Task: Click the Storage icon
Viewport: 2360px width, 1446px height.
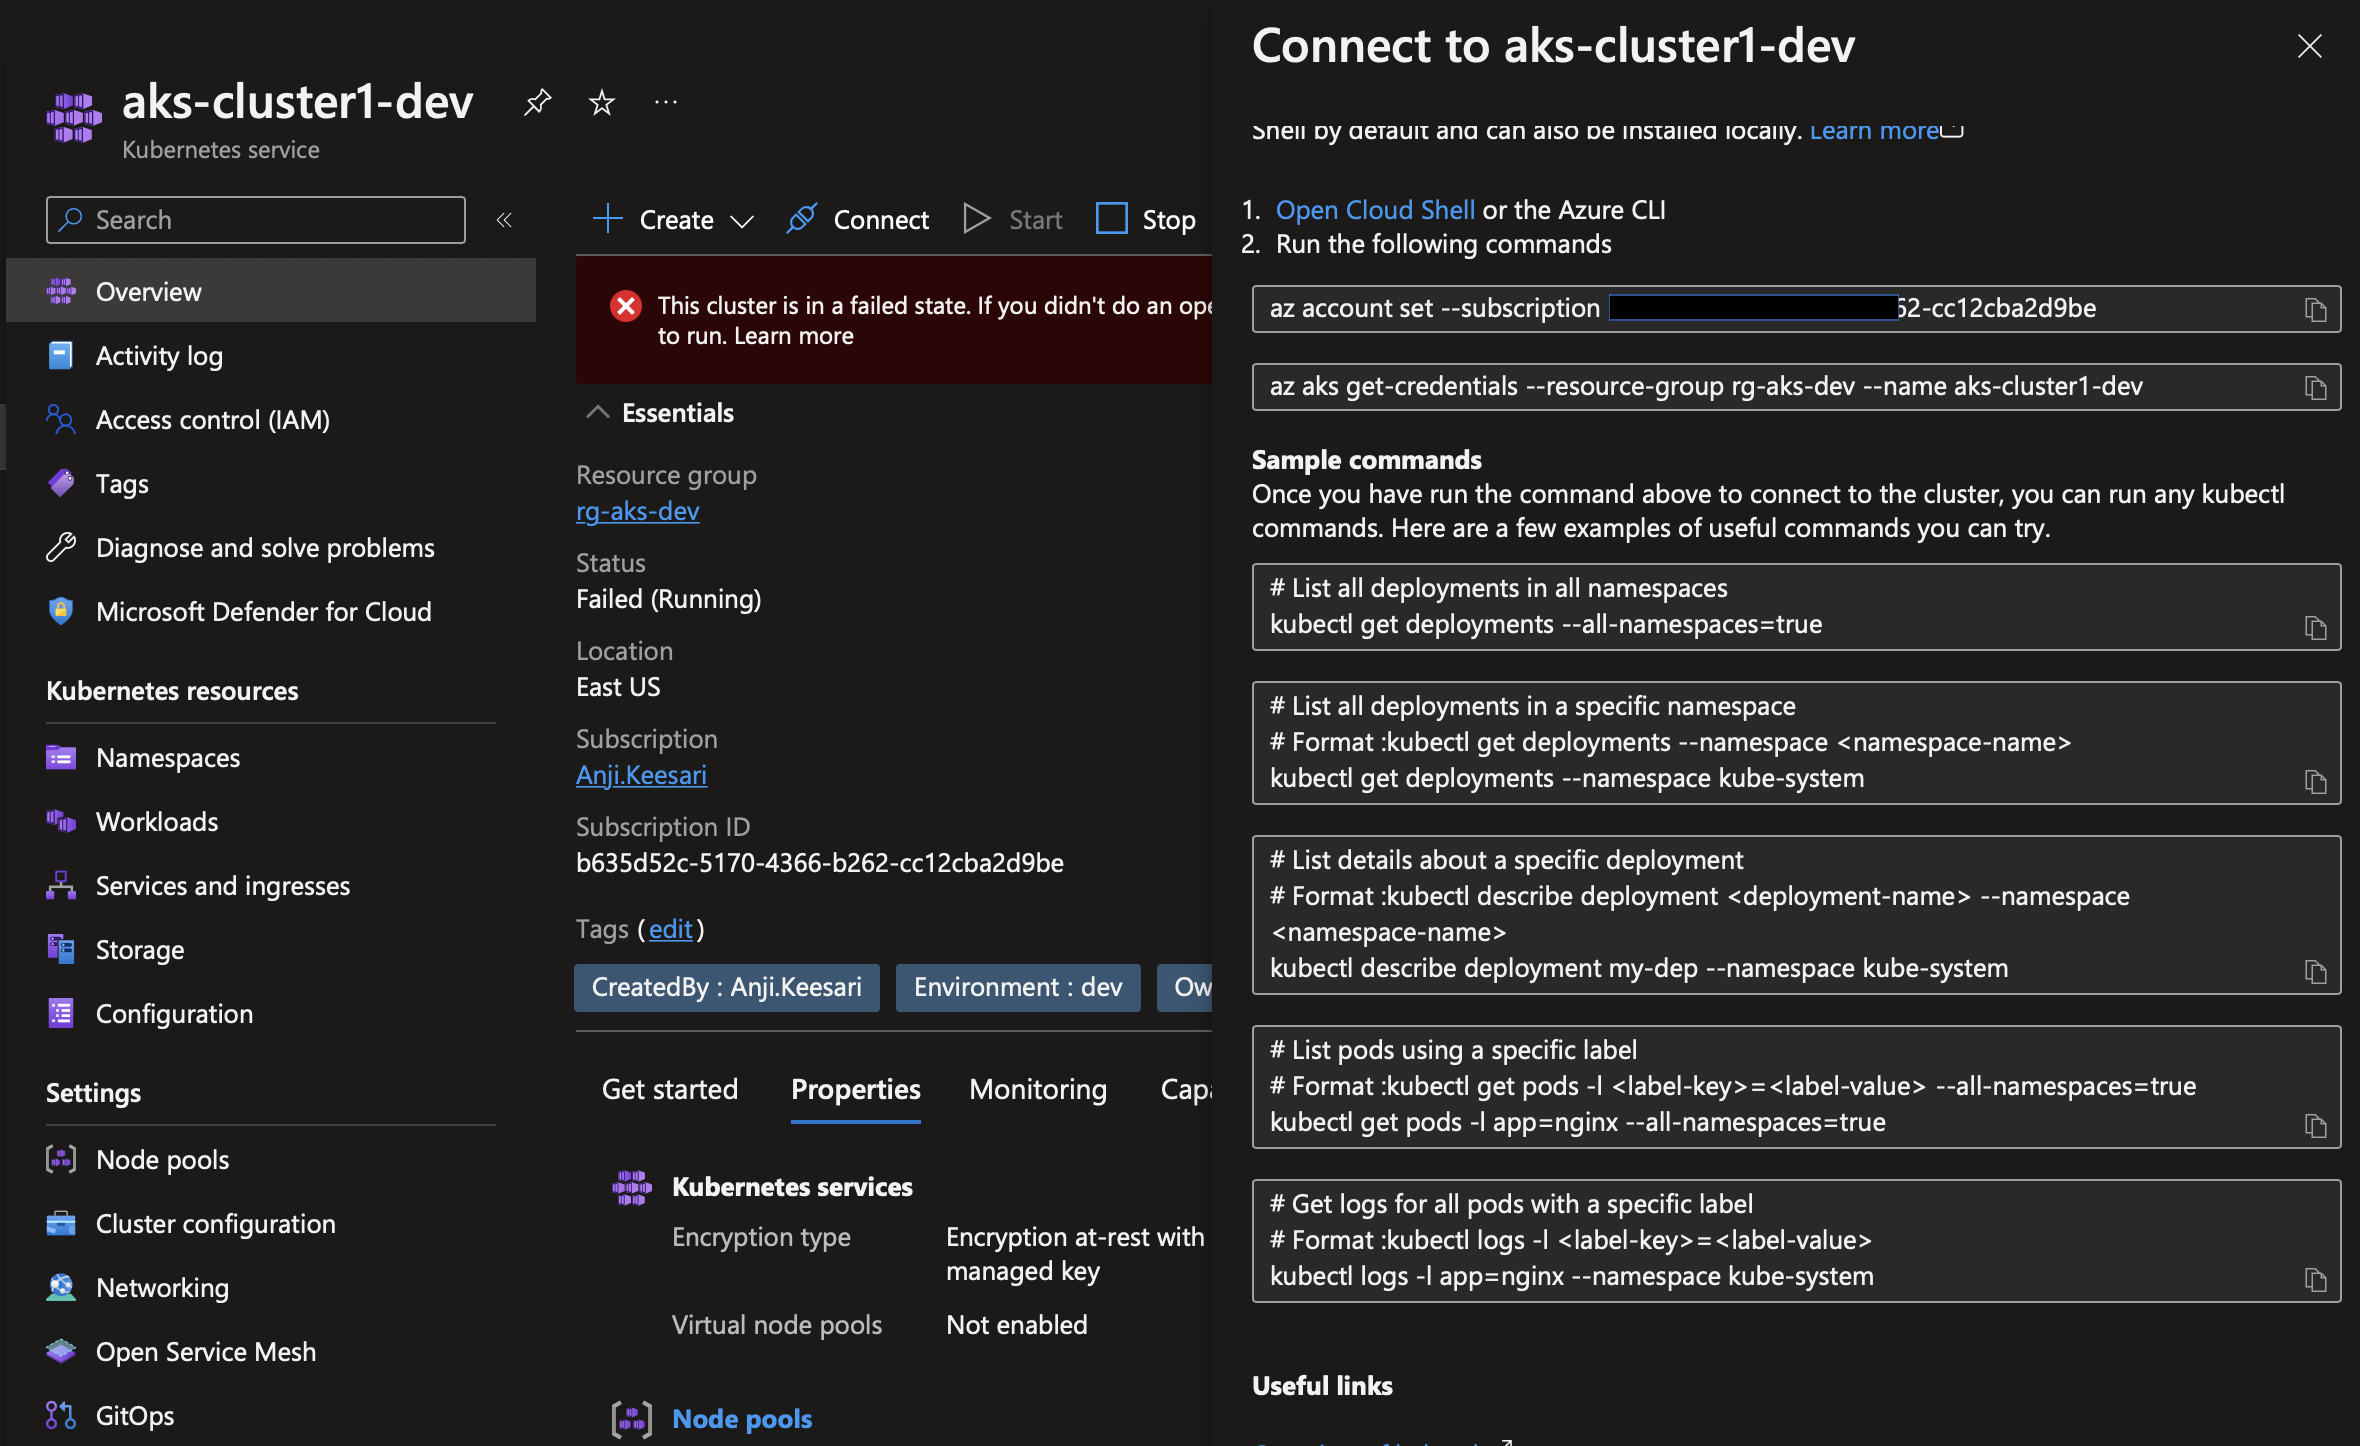Action: [x=61, y=949]
